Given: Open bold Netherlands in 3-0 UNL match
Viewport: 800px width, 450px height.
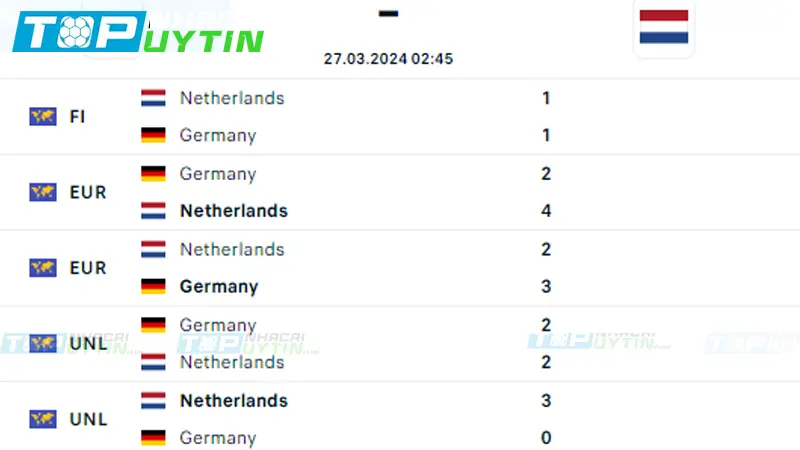Looking at the screenshot, I should (234, 401).
